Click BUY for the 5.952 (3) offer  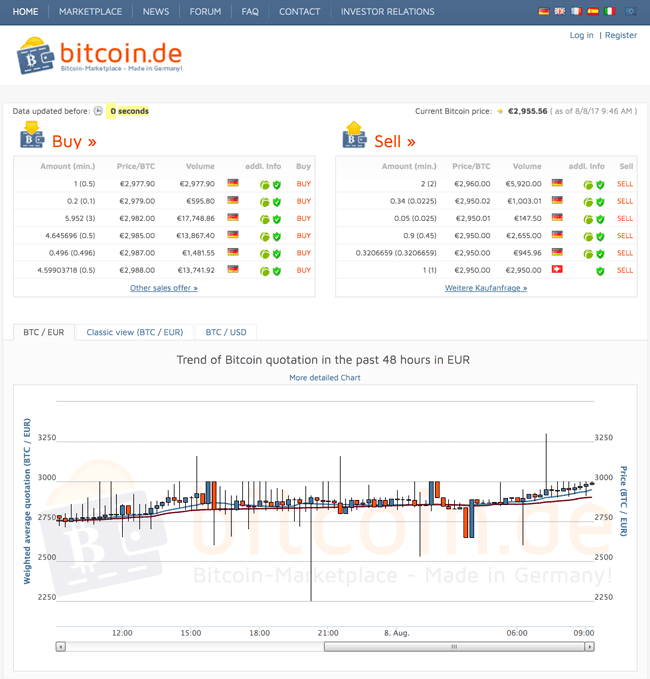[304, 218]
